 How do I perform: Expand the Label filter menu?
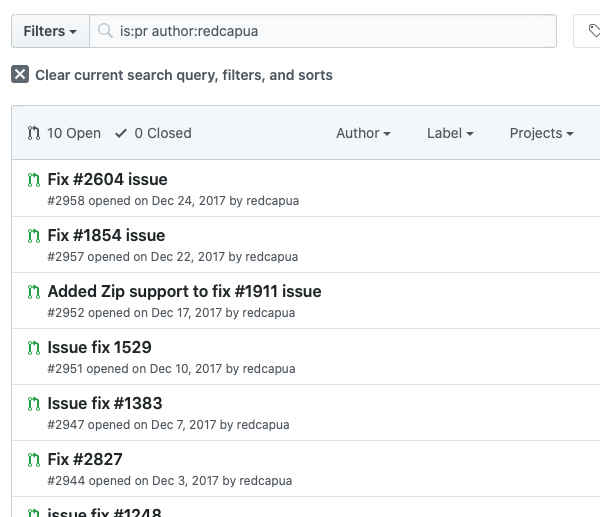coord(449,133)
